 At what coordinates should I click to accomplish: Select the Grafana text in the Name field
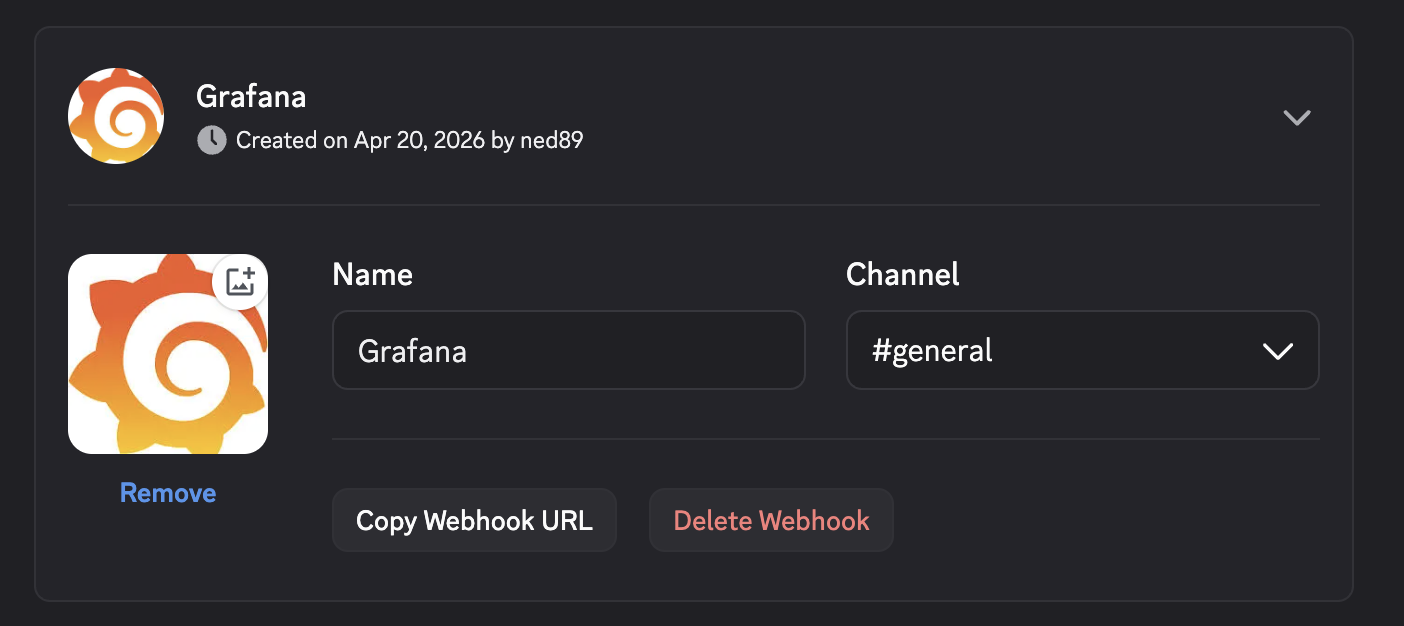pyautogui.click(x=413, y=351)
